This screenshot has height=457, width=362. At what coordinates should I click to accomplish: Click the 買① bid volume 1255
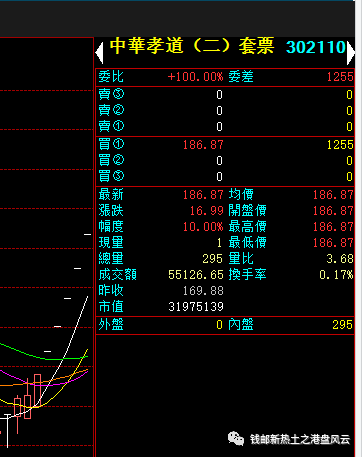pos(340,145)
